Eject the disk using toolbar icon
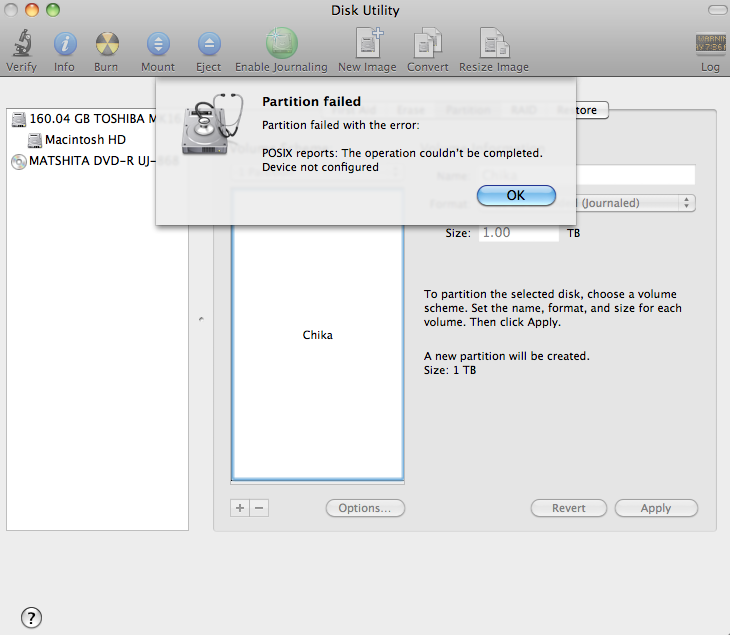This screenshot has width=730, height=635. pos(209,44)
